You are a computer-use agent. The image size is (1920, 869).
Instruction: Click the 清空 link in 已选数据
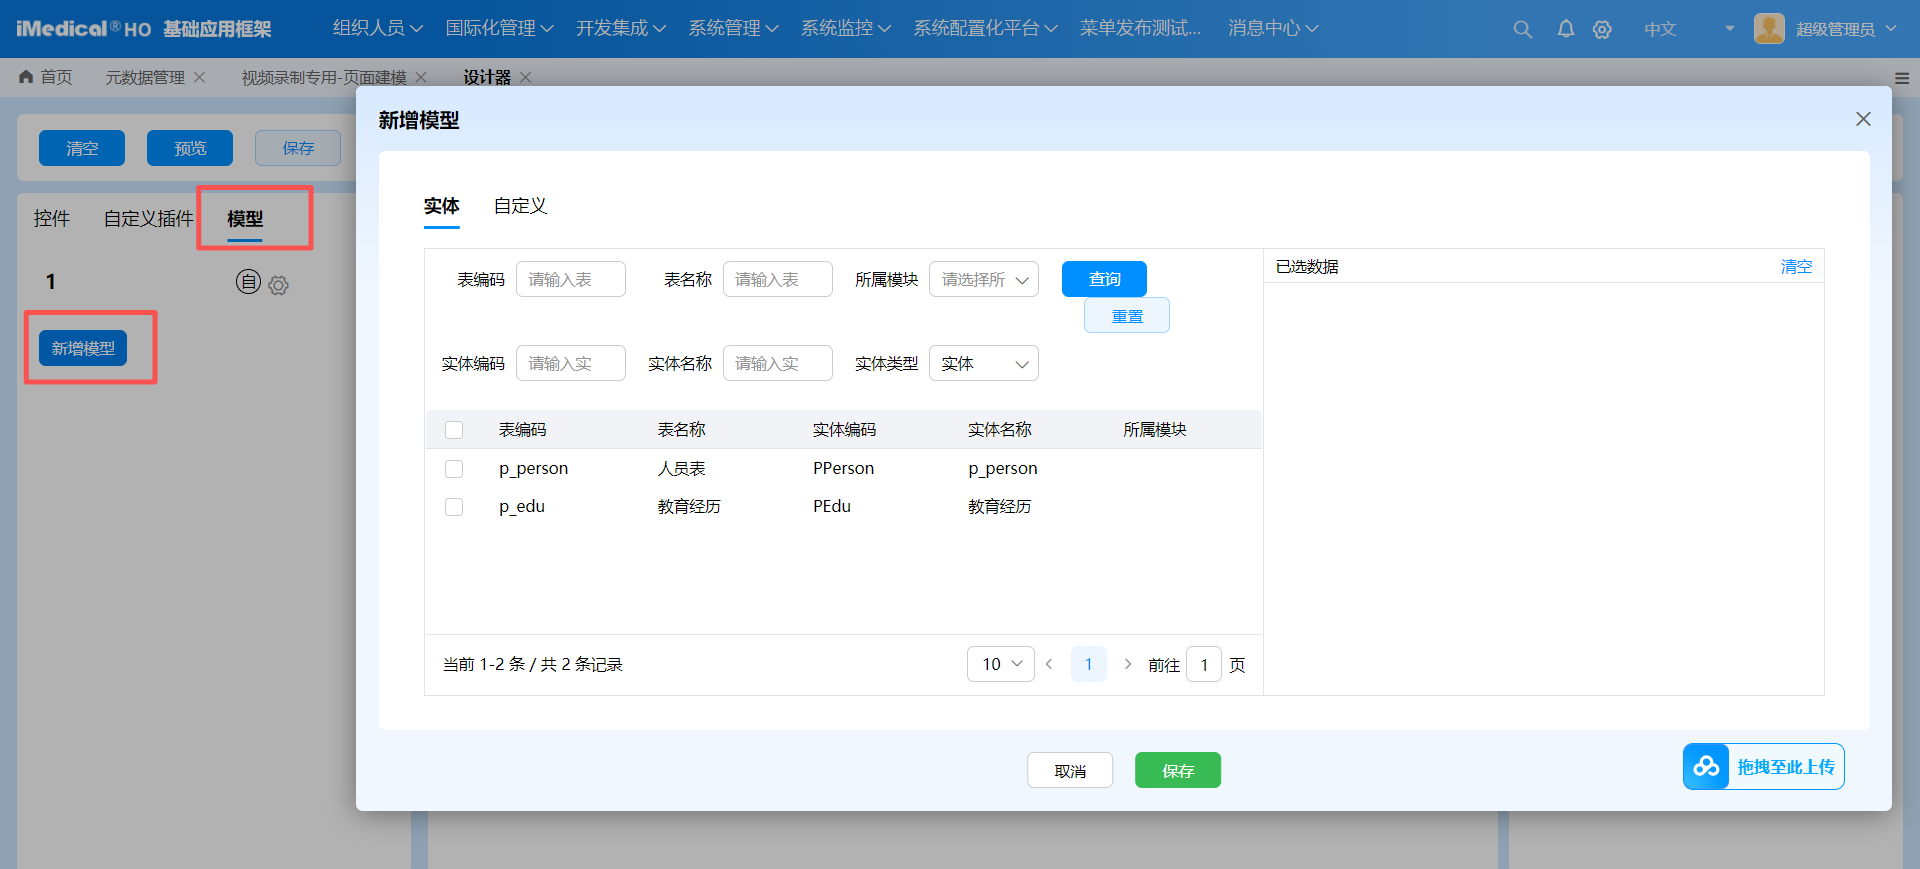point(1796,266)
